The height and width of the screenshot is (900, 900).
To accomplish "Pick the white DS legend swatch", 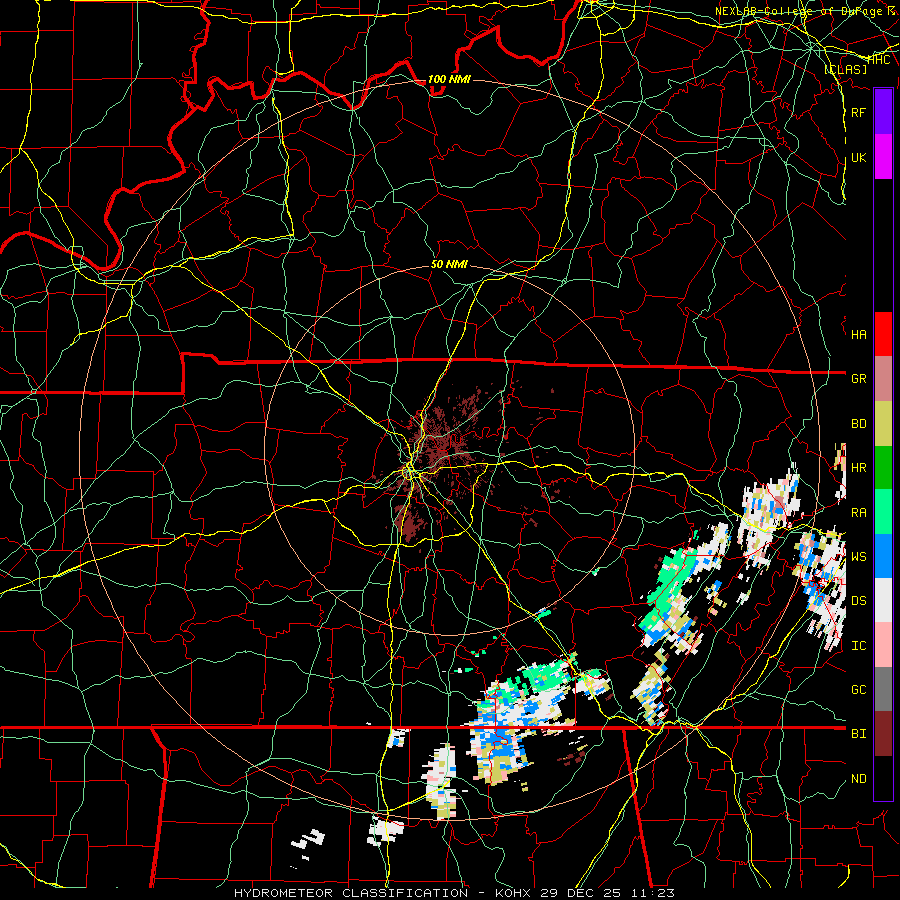I will pyautogui.click(x=883, y=600).
